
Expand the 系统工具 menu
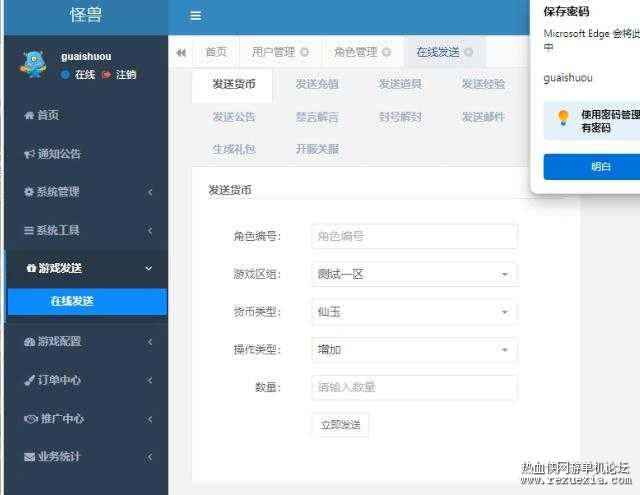pyautogui.click(x=87, y=231)
